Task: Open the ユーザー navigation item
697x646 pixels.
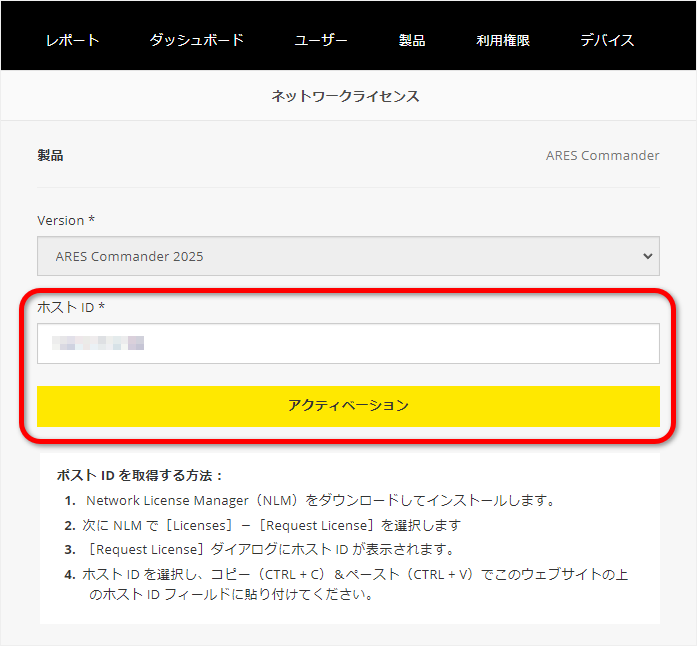Action: point(321,40)
